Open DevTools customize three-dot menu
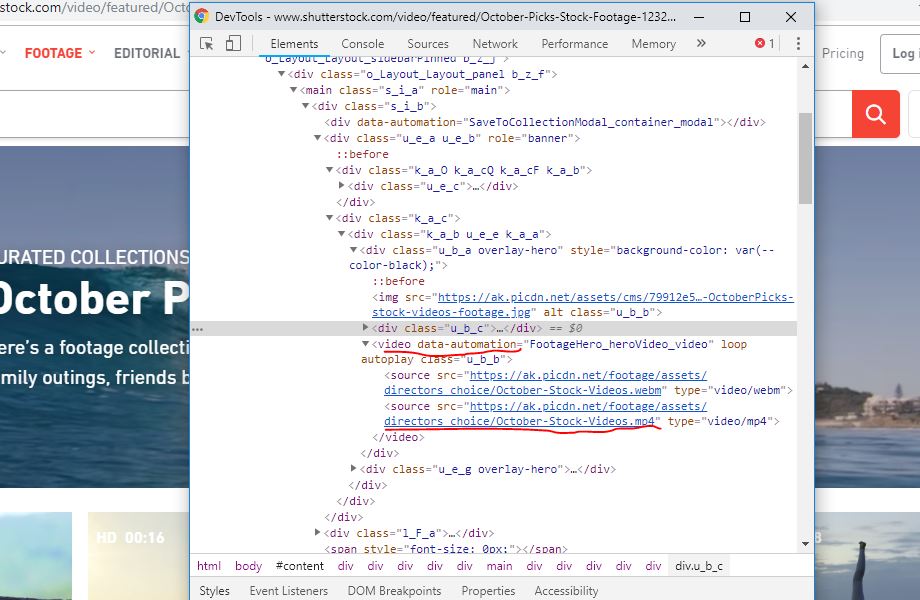The image size is (920, 600). pyautogui.click(x=798, y=43)
